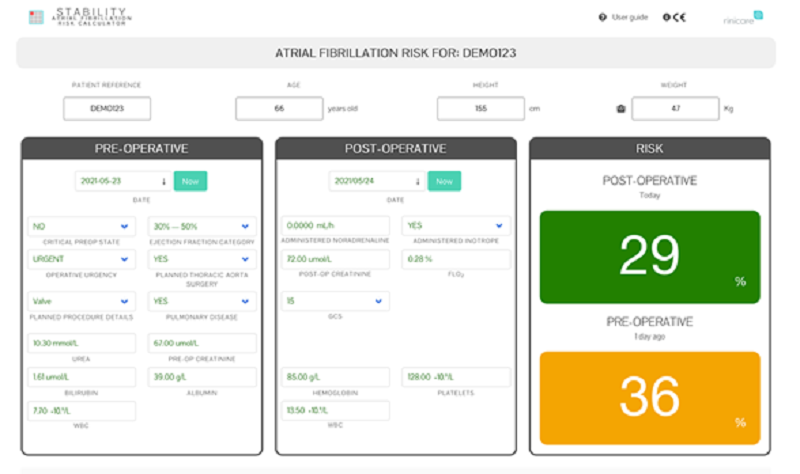Edit the Patient Reference field DEMO123
The width and height of the screenshot is (800, 474).
(x=107, y=109)
